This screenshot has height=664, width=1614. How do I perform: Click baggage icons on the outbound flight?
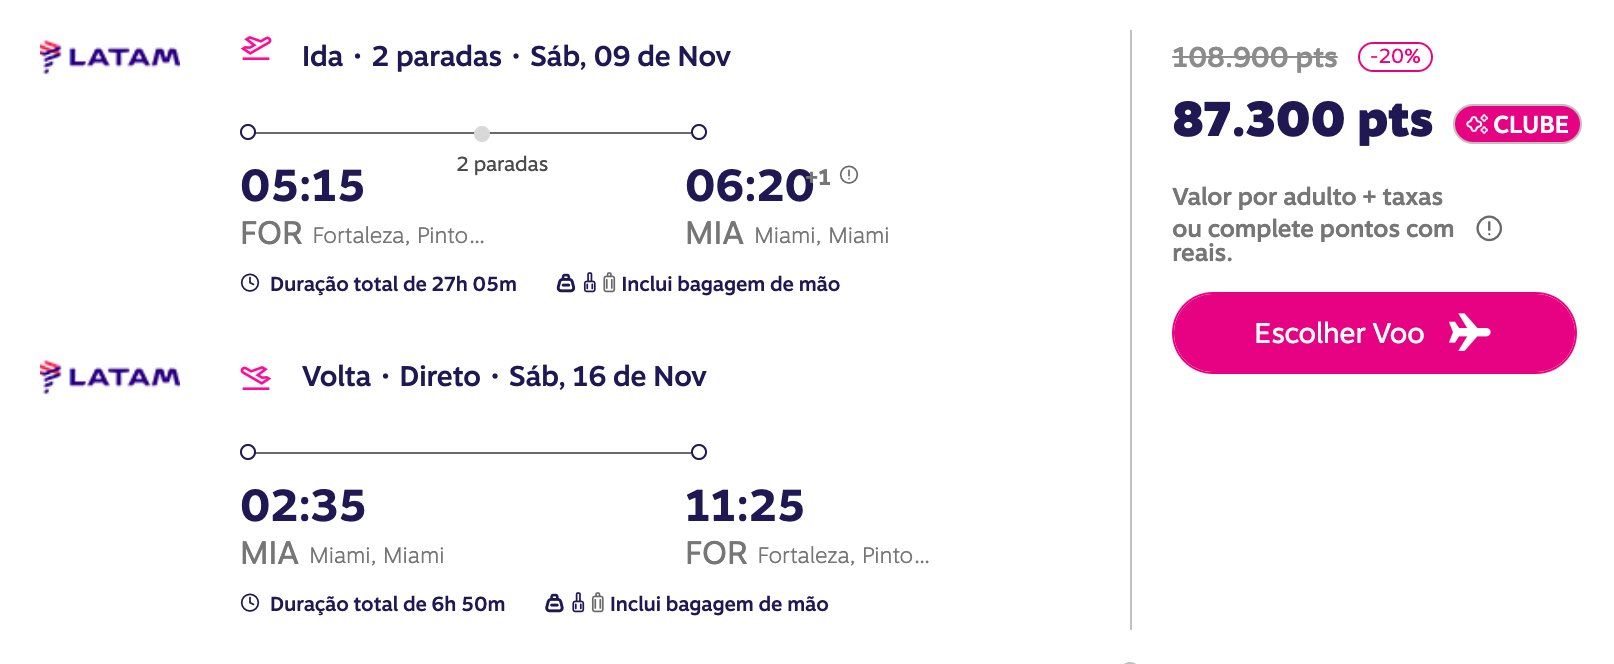[586, 283]
